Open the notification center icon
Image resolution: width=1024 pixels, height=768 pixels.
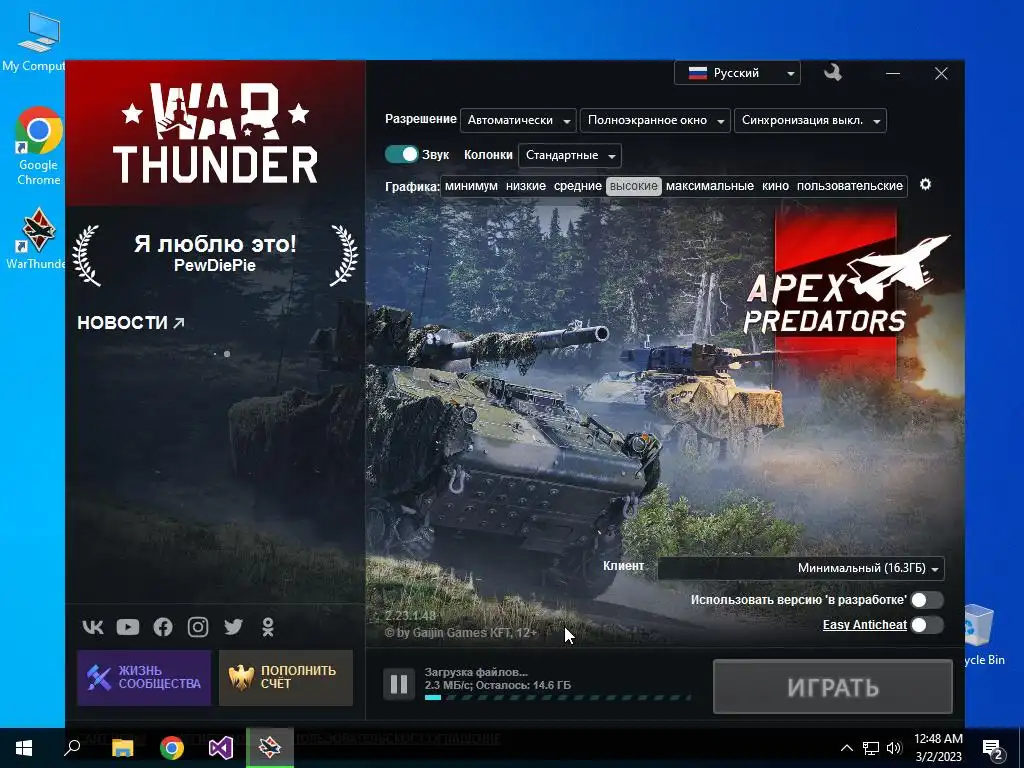click(x=993, y=748)
